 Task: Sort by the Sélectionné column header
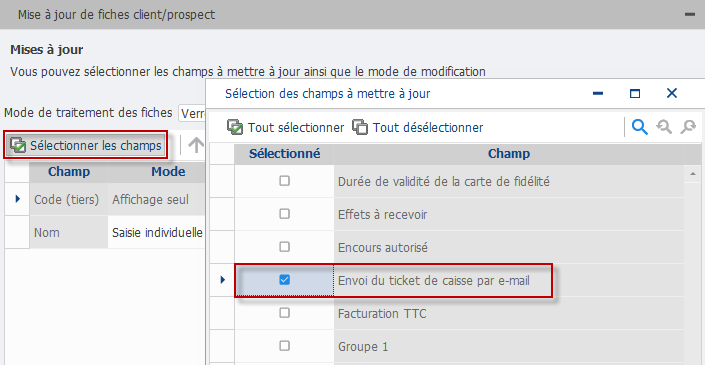[285, 154]
